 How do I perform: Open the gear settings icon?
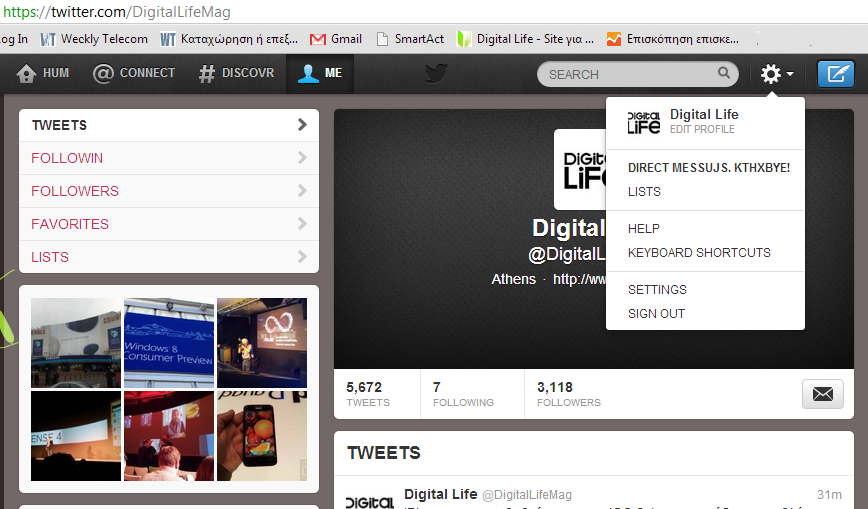(x=770, y=74)
